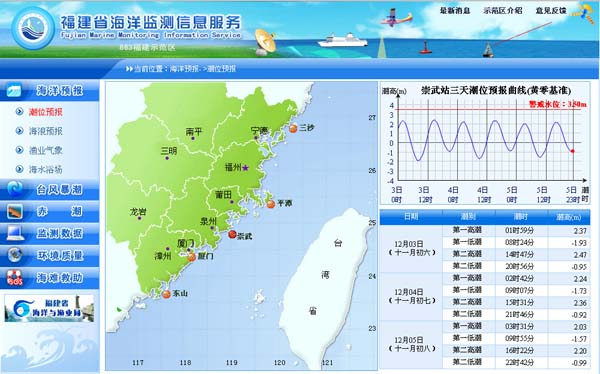Click the 崇武 station red marker
The height and width of the screenshot is (374, 600).
[232, 234]
